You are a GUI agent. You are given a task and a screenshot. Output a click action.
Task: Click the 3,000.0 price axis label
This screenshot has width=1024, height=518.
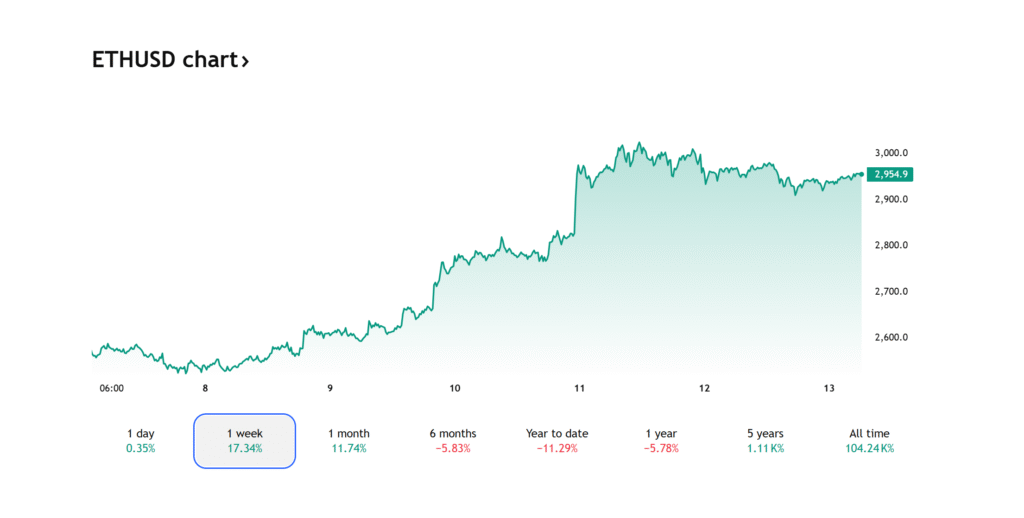891,153
